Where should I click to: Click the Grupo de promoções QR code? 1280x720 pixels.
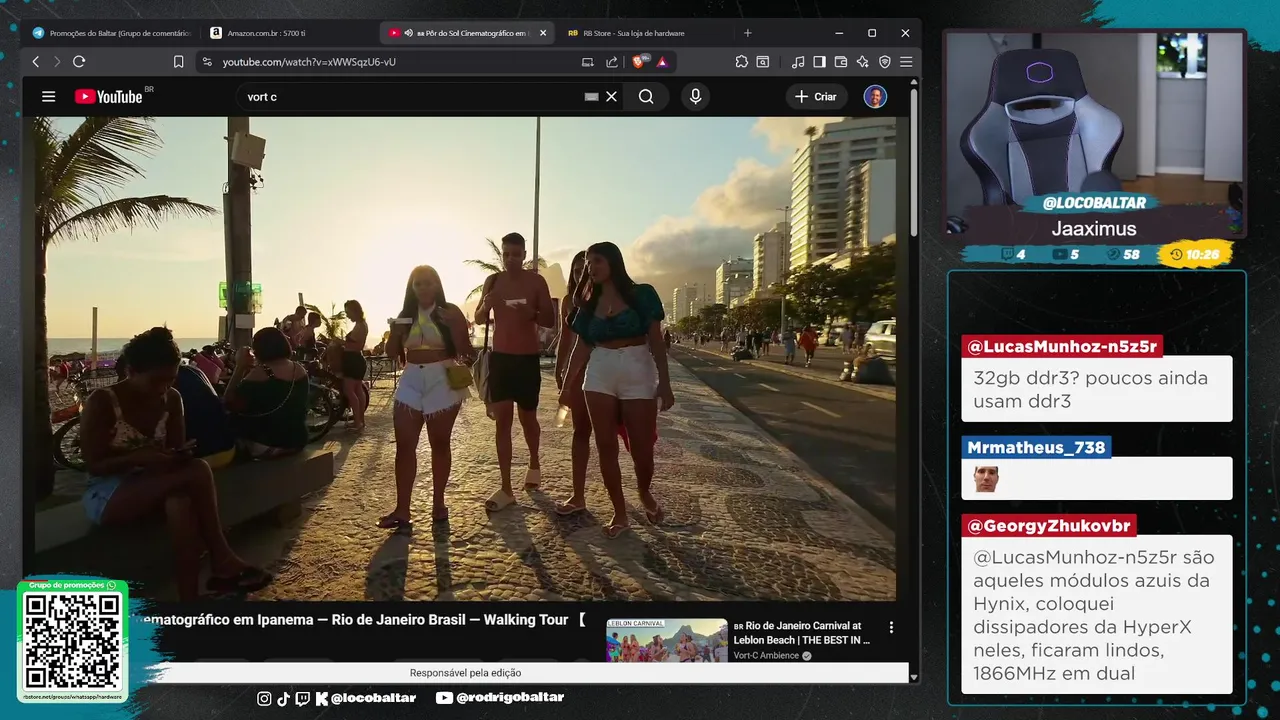pos(72,641)
